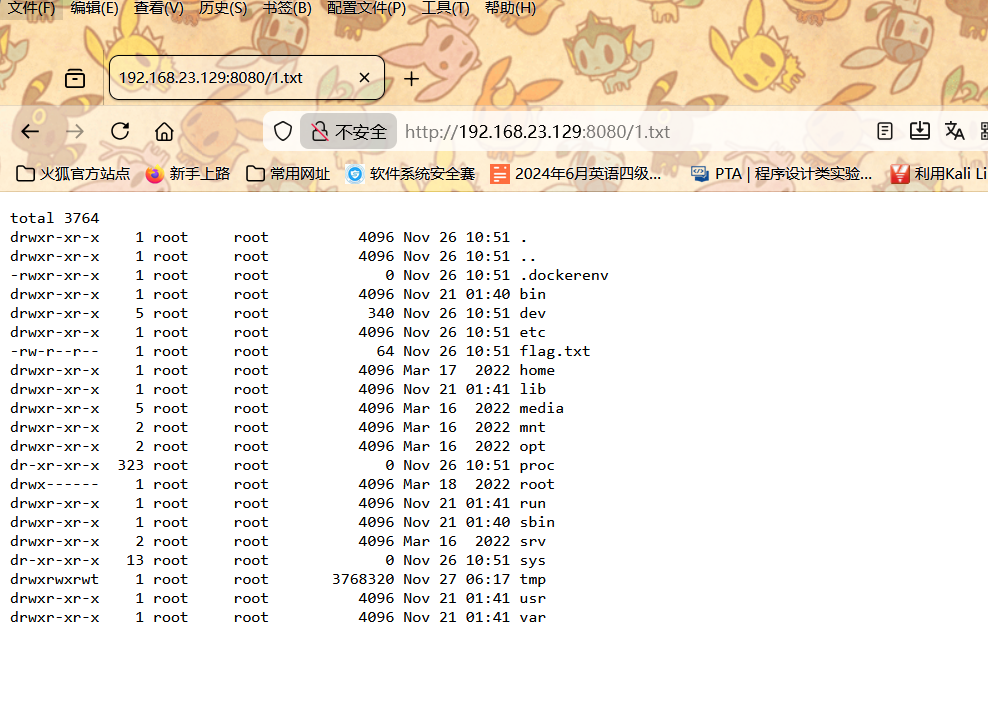This screenshot has height=721, width=988.
Task: Open the 书签(B) menu
Action: click(x=287, y=9)
